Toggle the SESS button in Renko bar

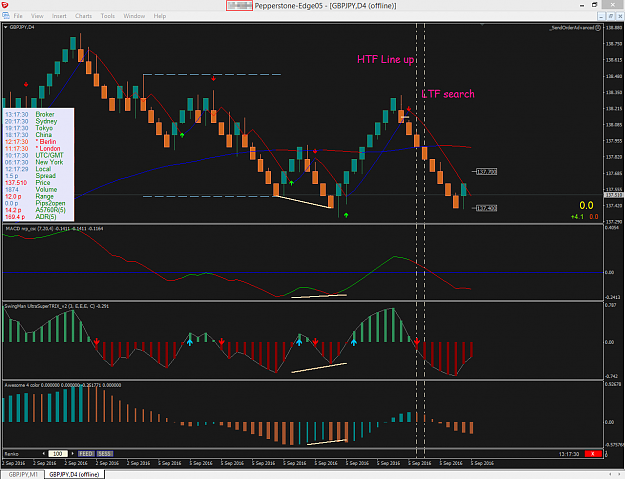click(x=105, y=453)
